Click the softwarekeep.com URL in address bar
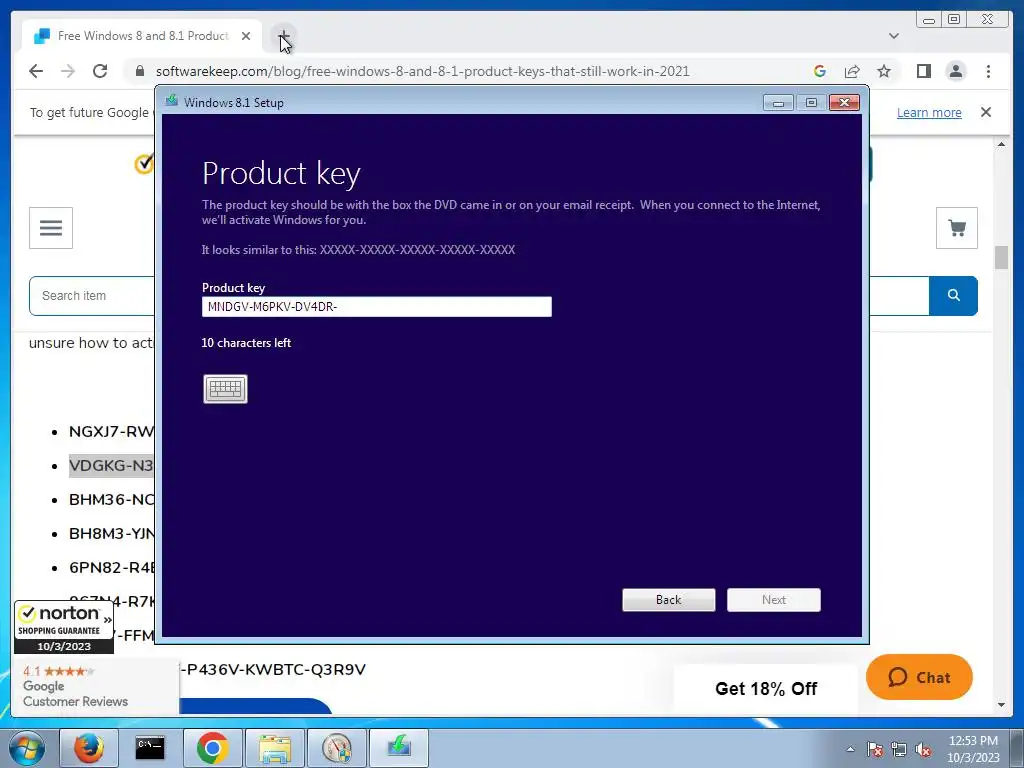The width and height of the screenshot is (1024, 768). coord(423,71)
